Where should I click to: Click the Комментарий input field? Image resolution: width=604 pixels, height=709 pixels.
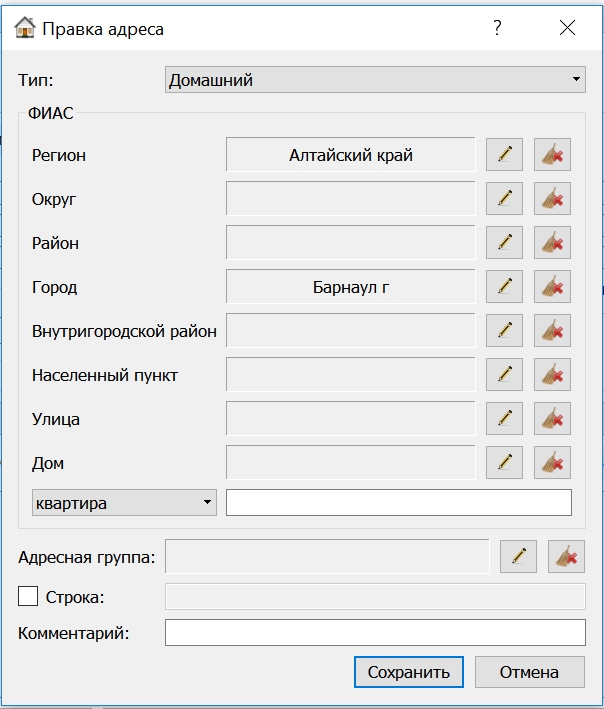[x=375, y=632]
